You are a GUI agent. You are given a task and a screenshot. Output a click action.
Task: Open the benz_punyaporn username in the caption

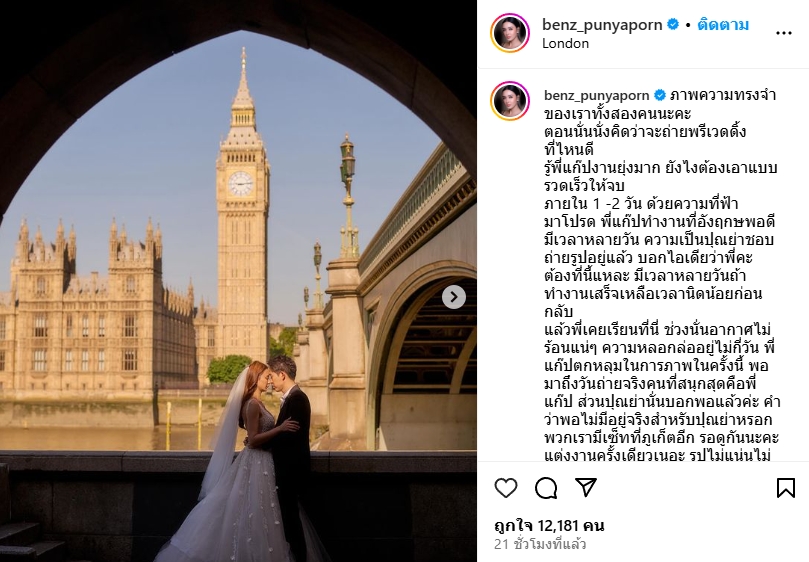pyautogui.click(x=596, y=95)
